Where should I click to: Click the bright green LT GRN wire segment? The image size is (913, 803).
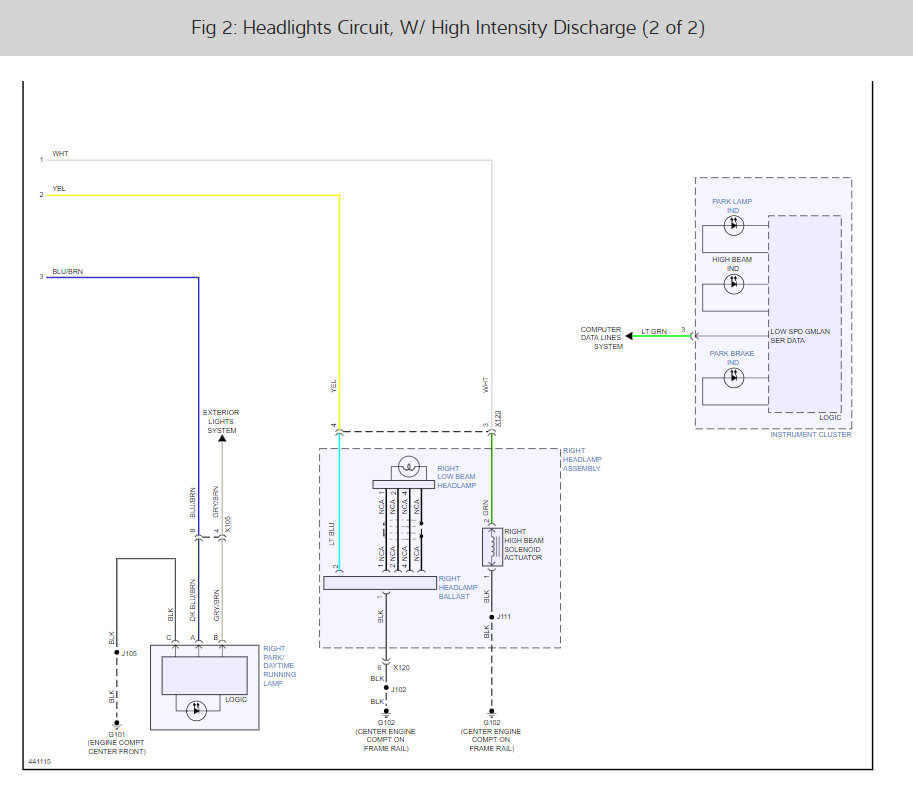click(x=661, y=336)
